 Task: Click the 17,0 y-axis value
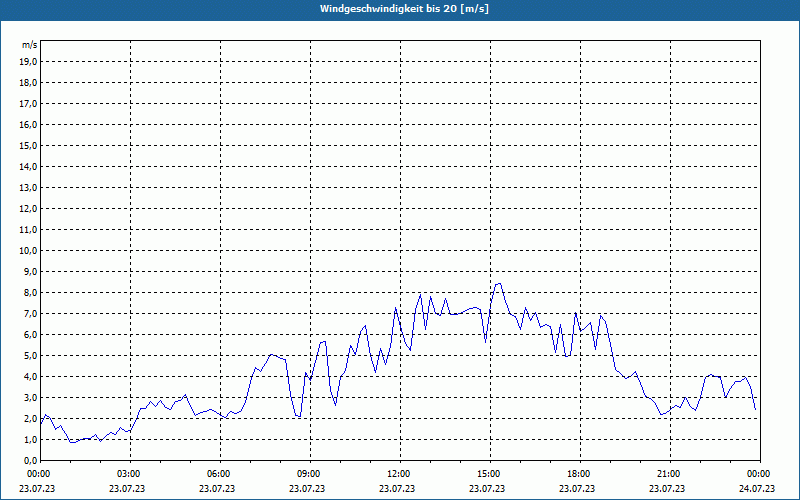pos(29,104)
